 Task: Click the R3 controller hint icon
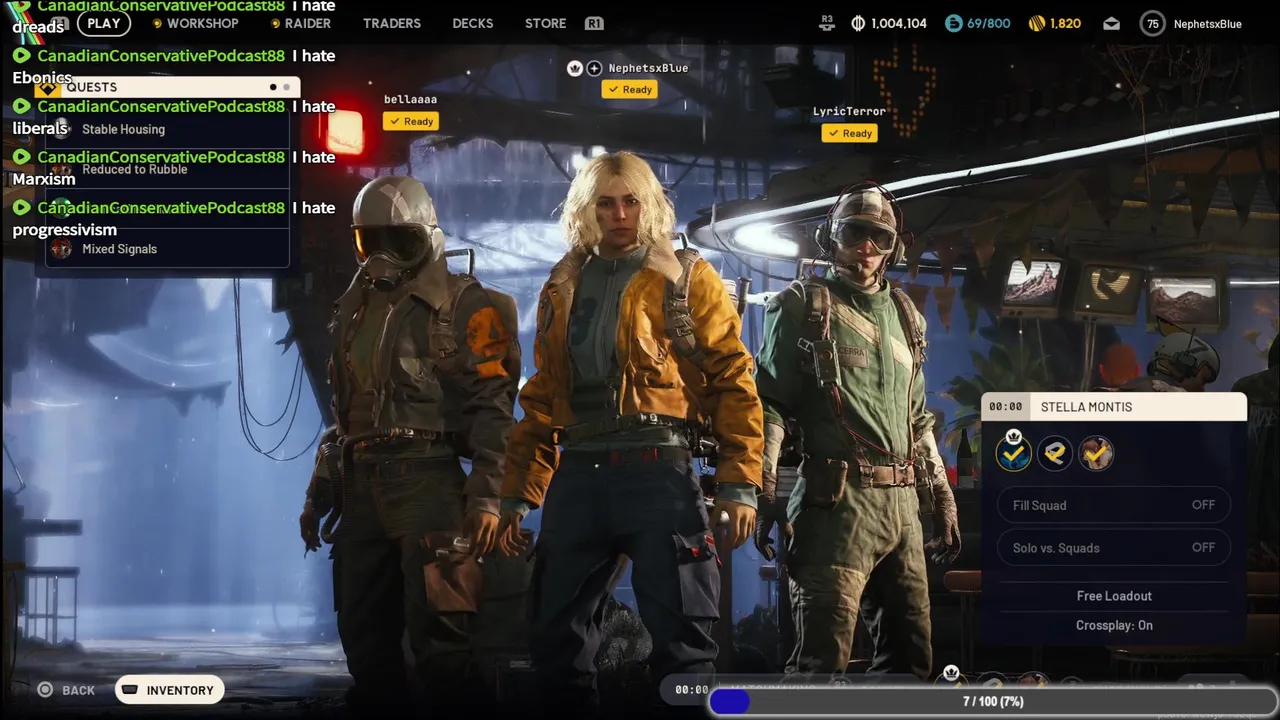click(827, 22)
